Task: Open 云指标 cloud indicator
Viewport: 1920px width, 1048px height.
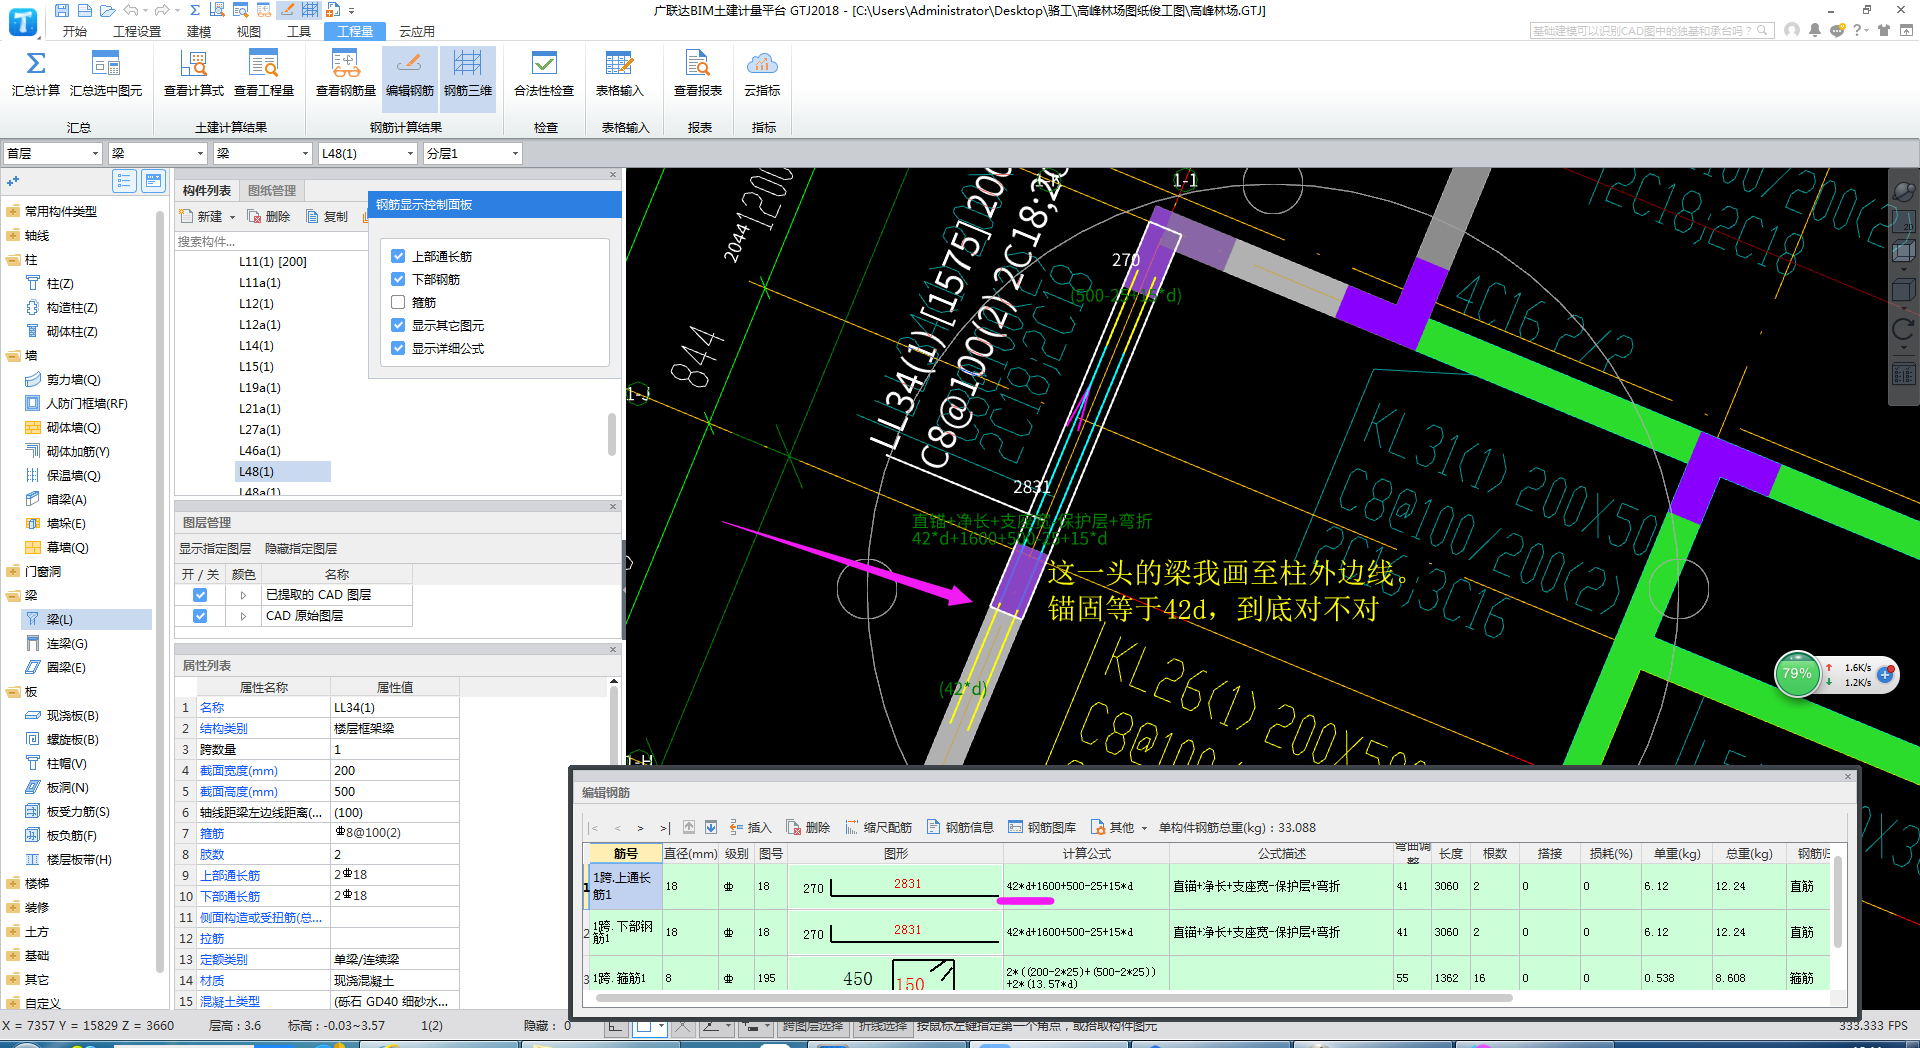Action: click(x=762, y=73)
